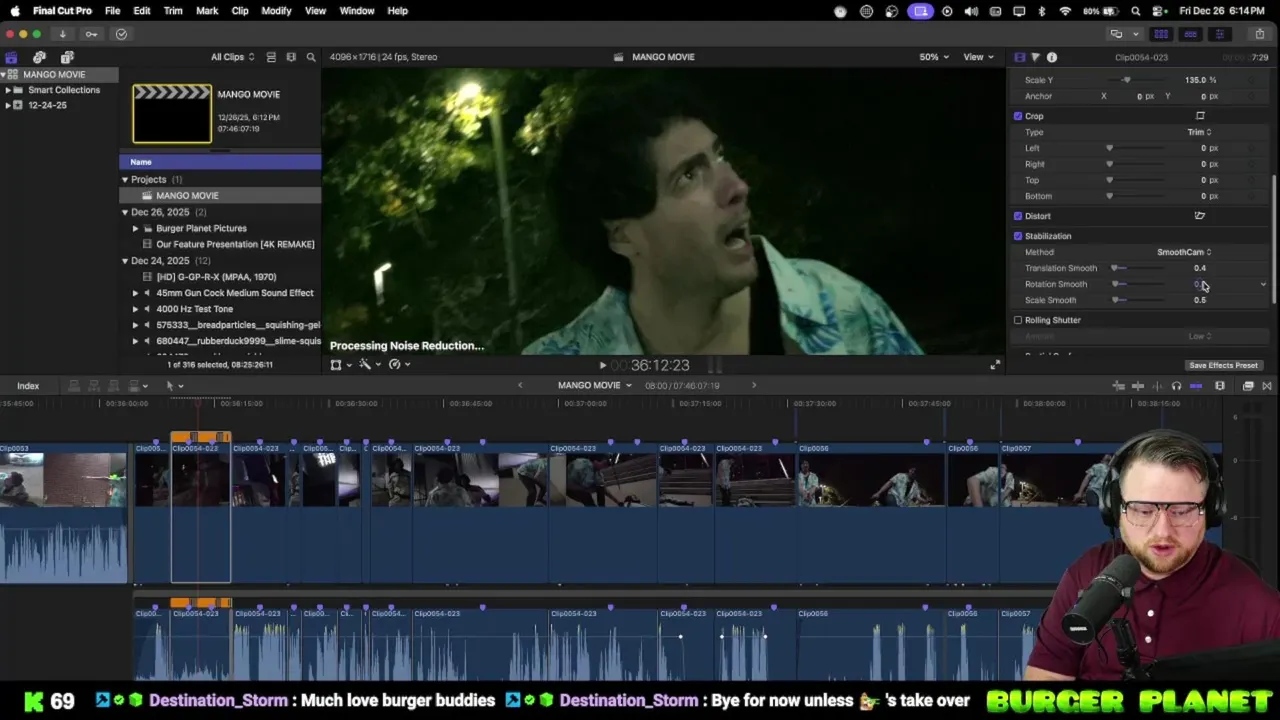
Task: Click the browser search magnifier icon
Action: tap(311, 57)
